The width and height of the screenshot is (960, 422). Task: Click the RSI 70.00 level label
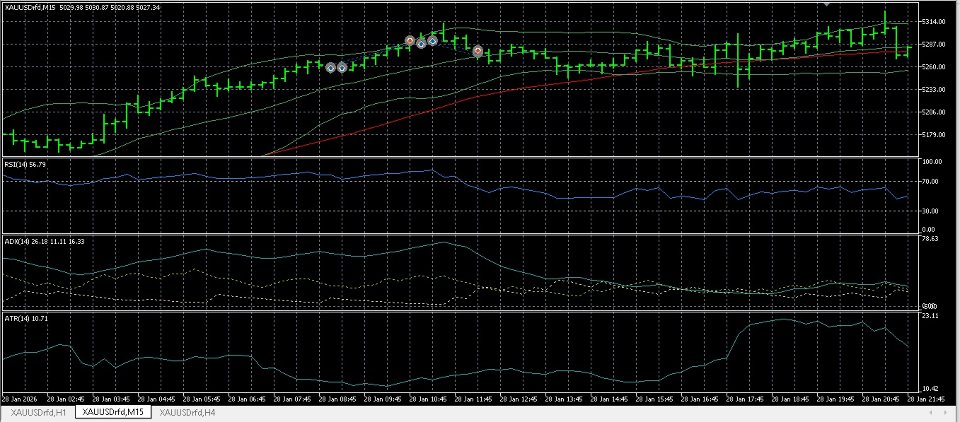coord(931,182)
